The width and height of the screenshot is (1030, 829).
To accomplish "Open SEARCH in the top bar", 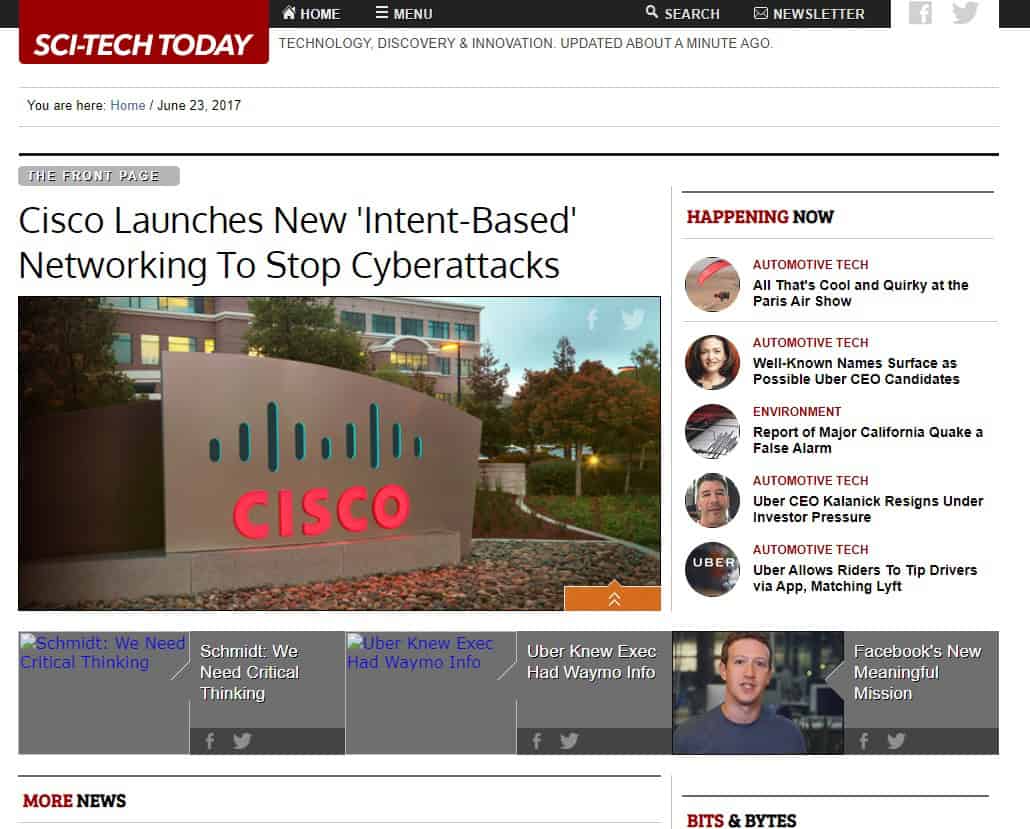I will [683, 13].
